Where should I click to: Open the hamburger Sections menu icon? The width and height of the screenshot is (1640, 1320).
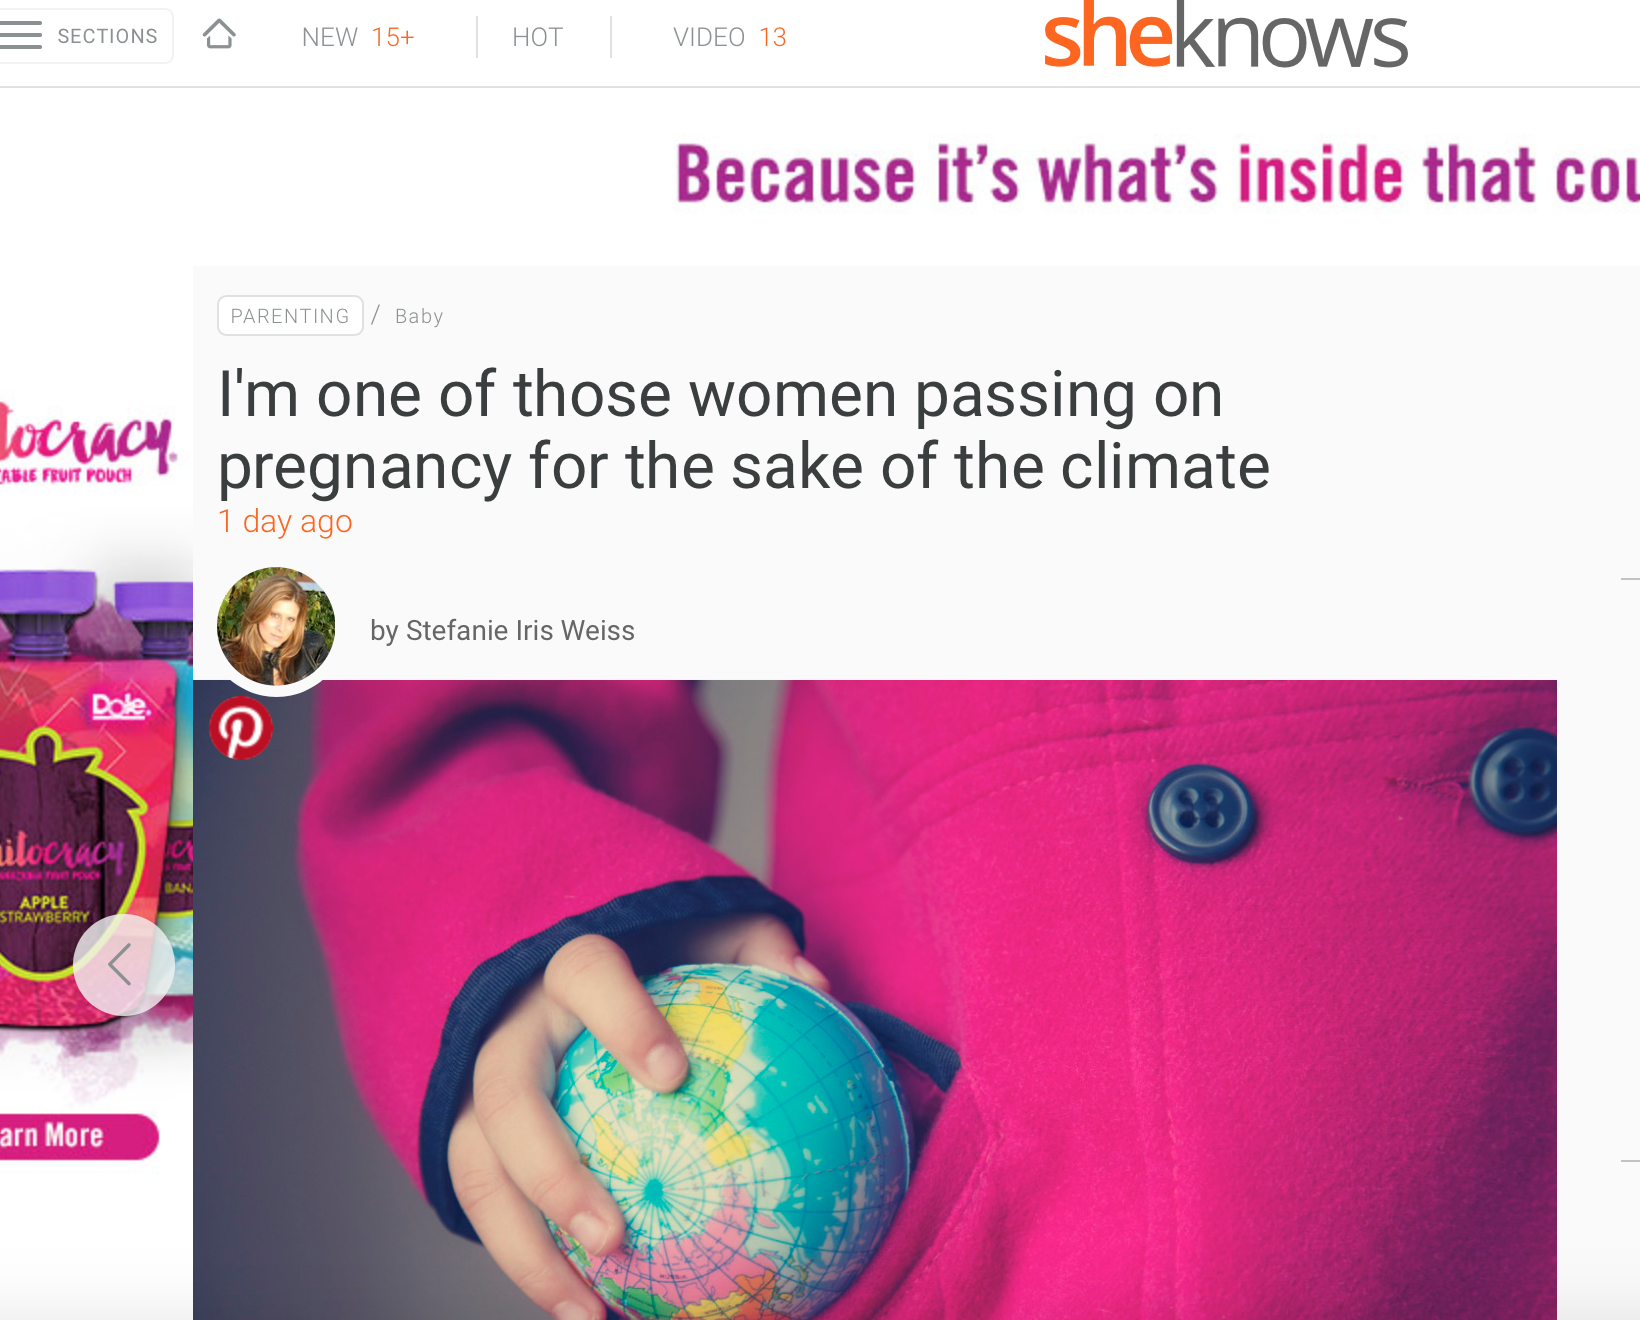20,36
